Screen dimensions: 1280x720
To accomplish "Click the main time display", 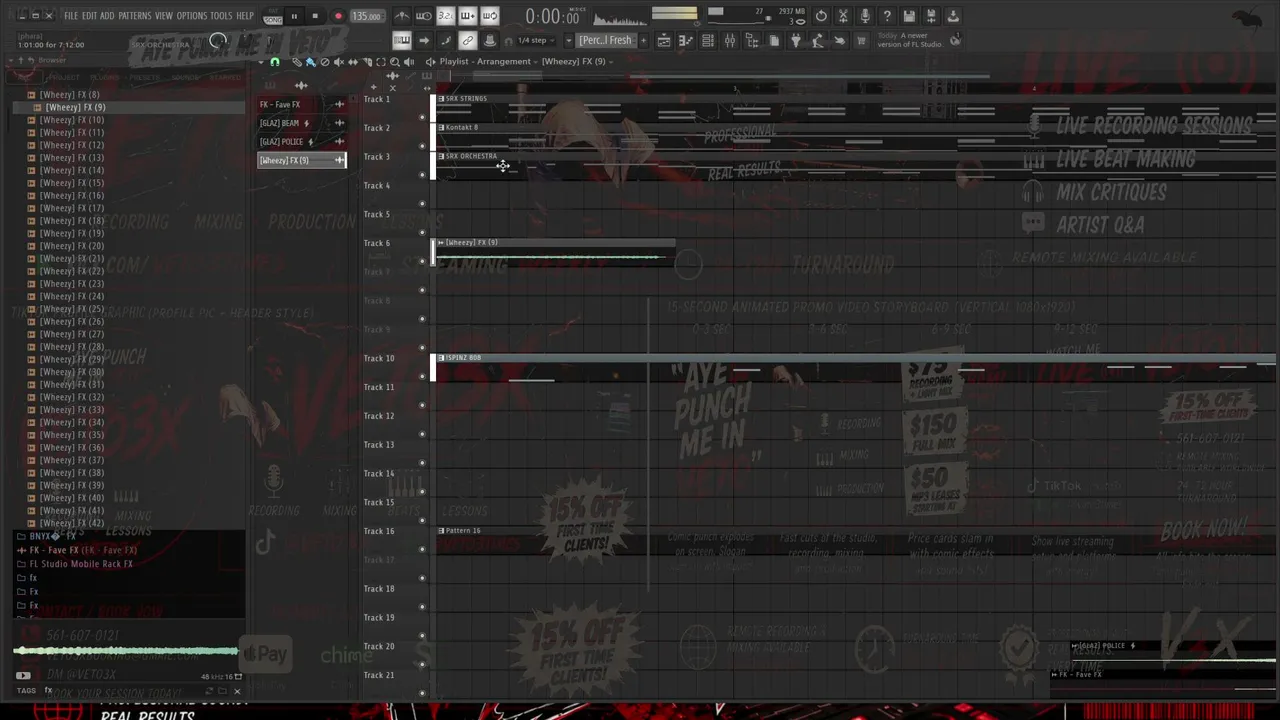I will (x=553, y=17).
